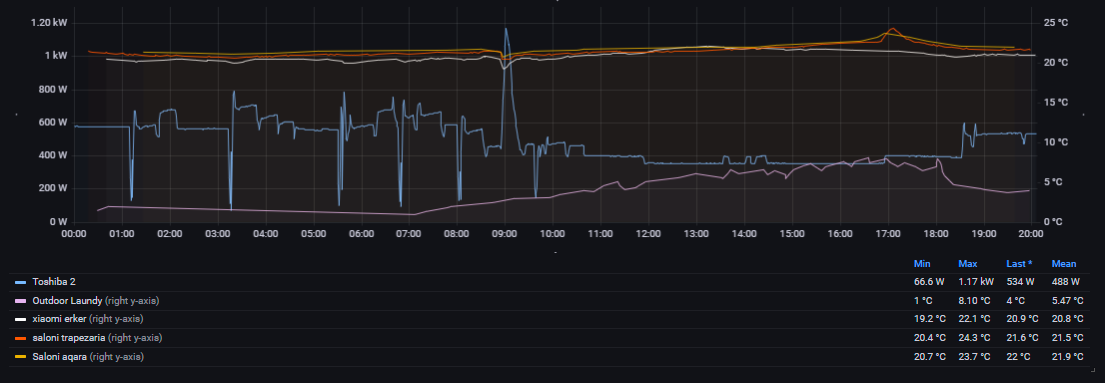The height and width of the screenshot is (383, 1105).
Task: Click the Outdoor Laundy Max value 8.10 °C
Action: [975, 301]
